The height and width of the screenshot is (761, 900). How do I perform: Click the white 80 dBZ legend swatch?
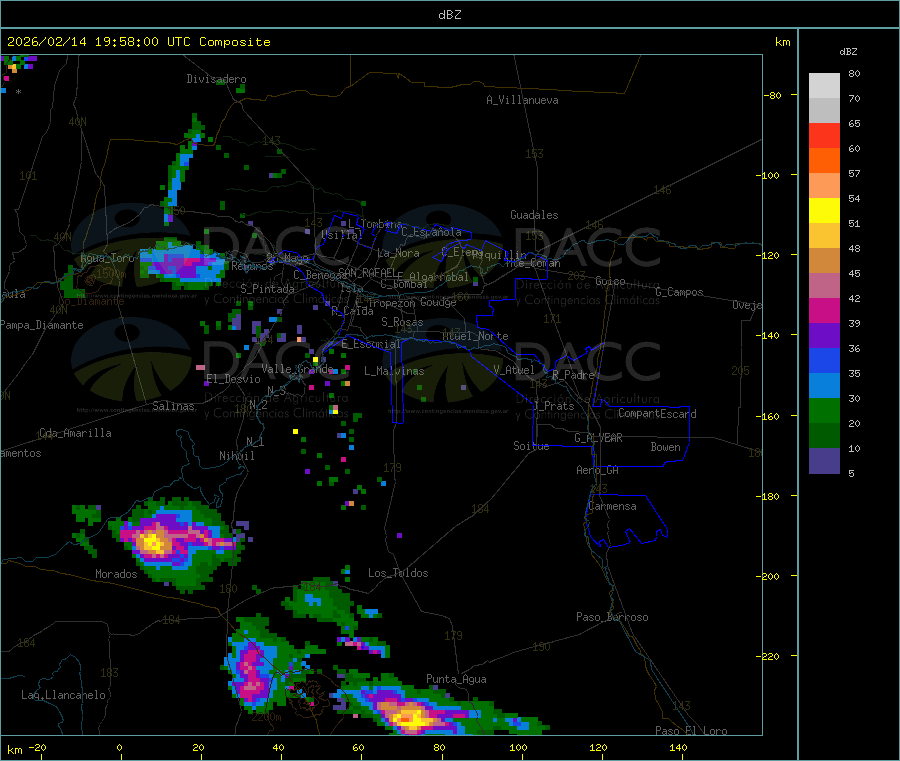[x=824, y=86]
